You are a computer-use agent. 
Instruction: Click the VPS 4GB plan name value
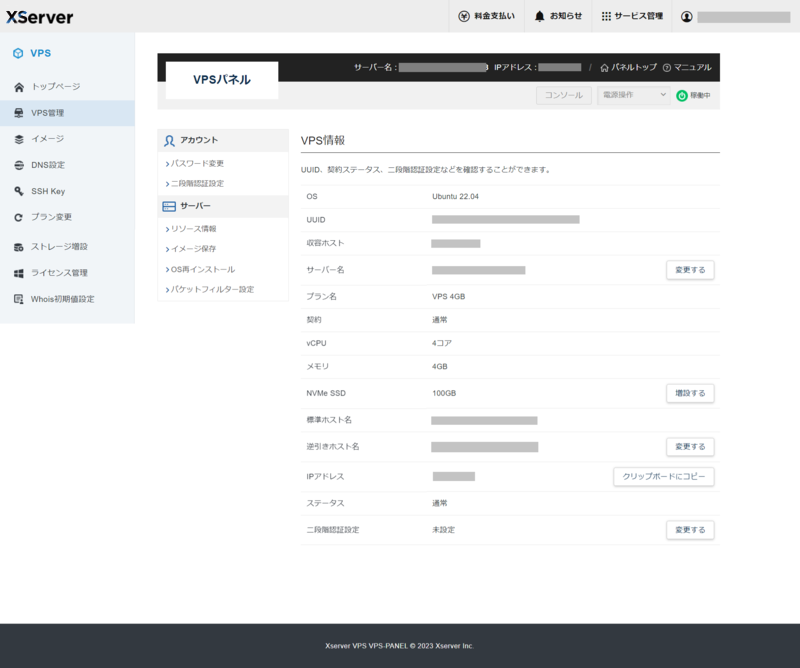point(448,296)
